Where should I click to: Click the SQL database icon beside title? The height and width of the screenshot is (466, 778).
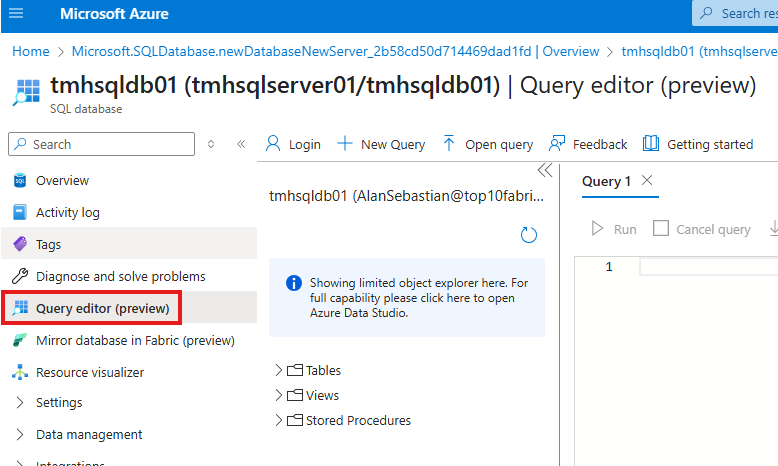26,92
